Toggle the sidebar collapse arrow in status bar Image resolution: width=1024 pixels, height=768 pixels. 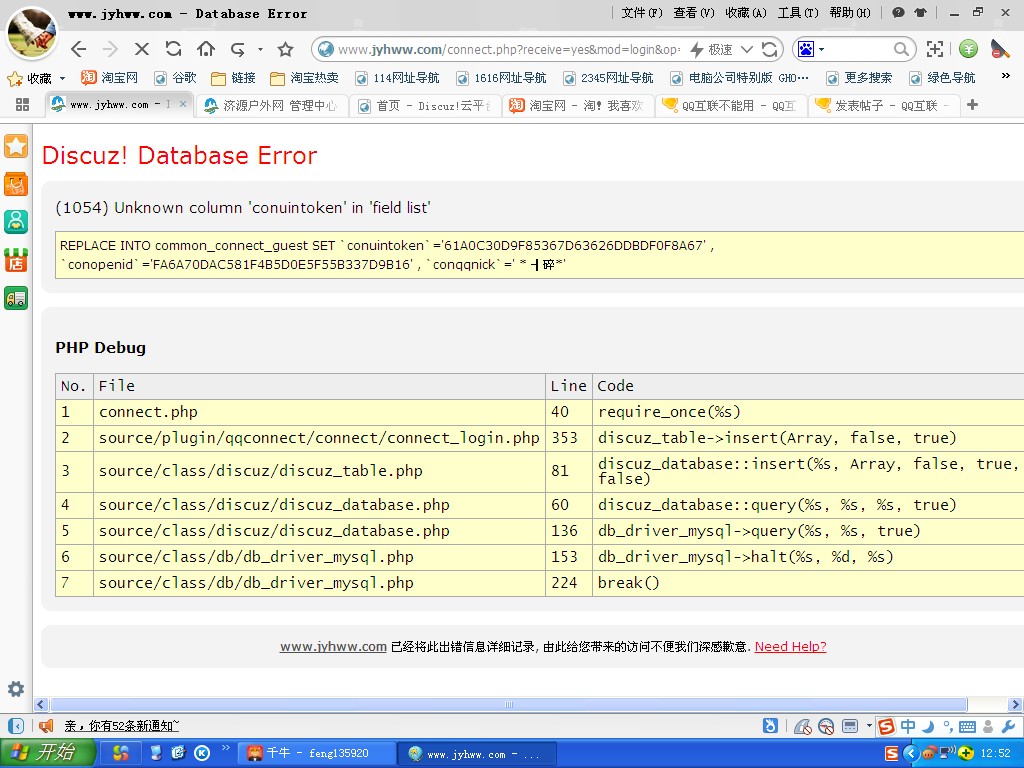point(16,726)
